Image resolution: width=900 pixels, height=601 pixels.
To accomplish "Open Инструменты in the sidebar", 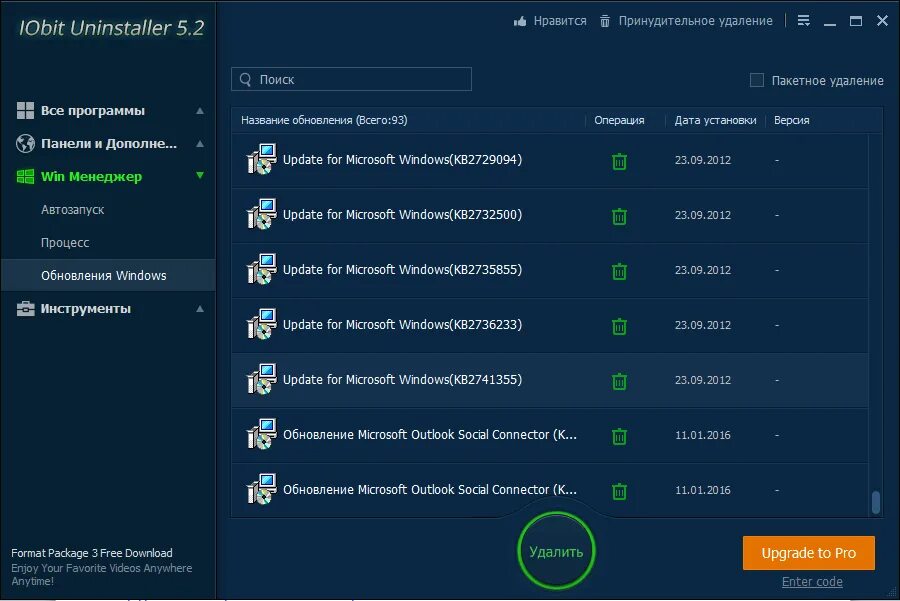I will (x=86, y=309).
